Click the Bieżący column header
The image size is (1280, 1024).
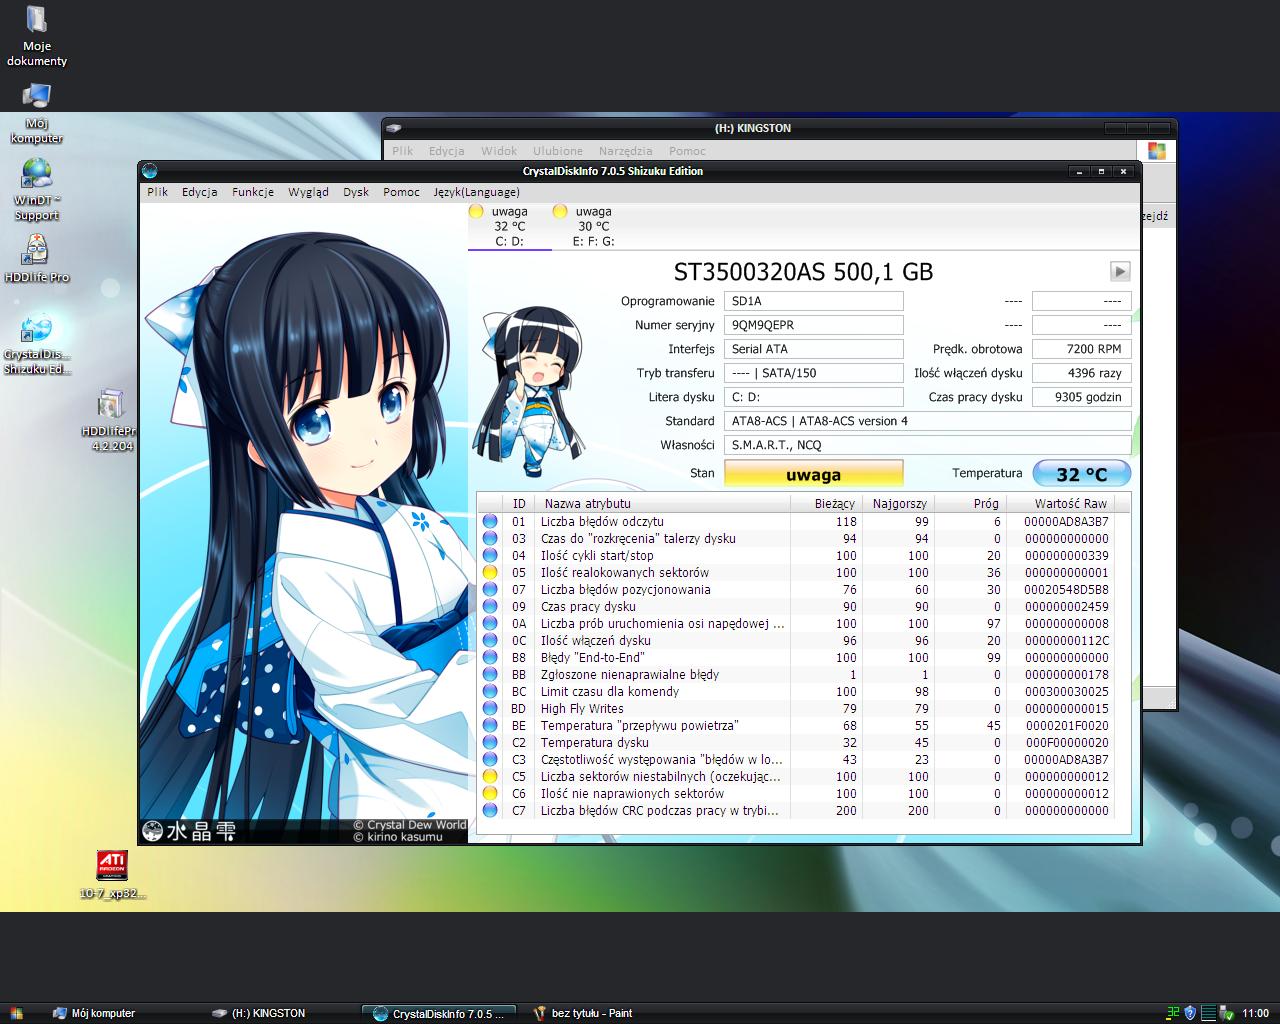pyautogui.click(x=825, y=503)
